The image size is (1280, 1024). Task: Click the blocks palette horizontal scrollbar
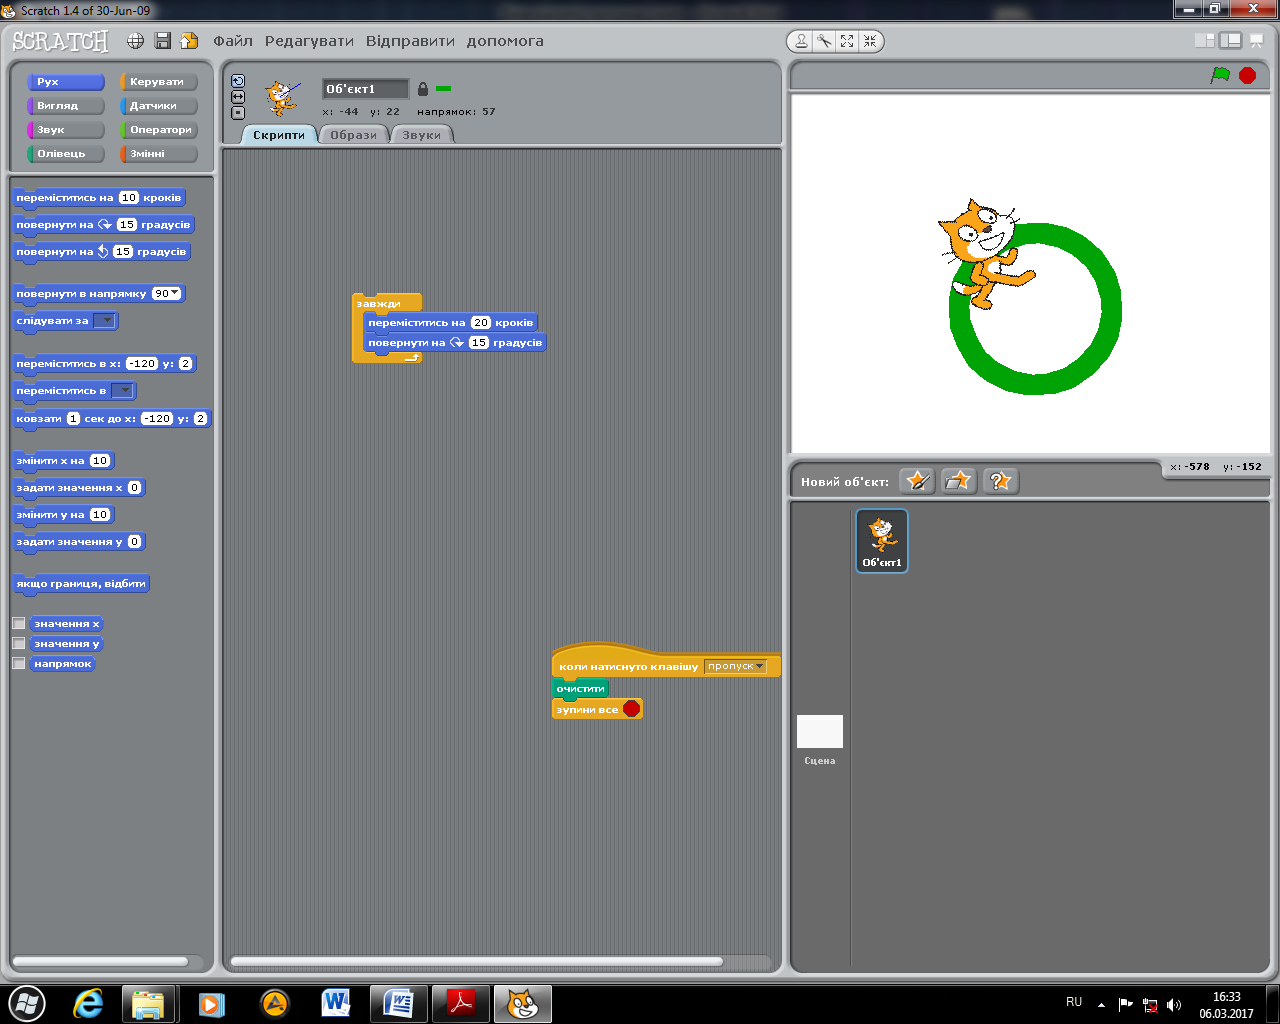[x=100, y=962]
